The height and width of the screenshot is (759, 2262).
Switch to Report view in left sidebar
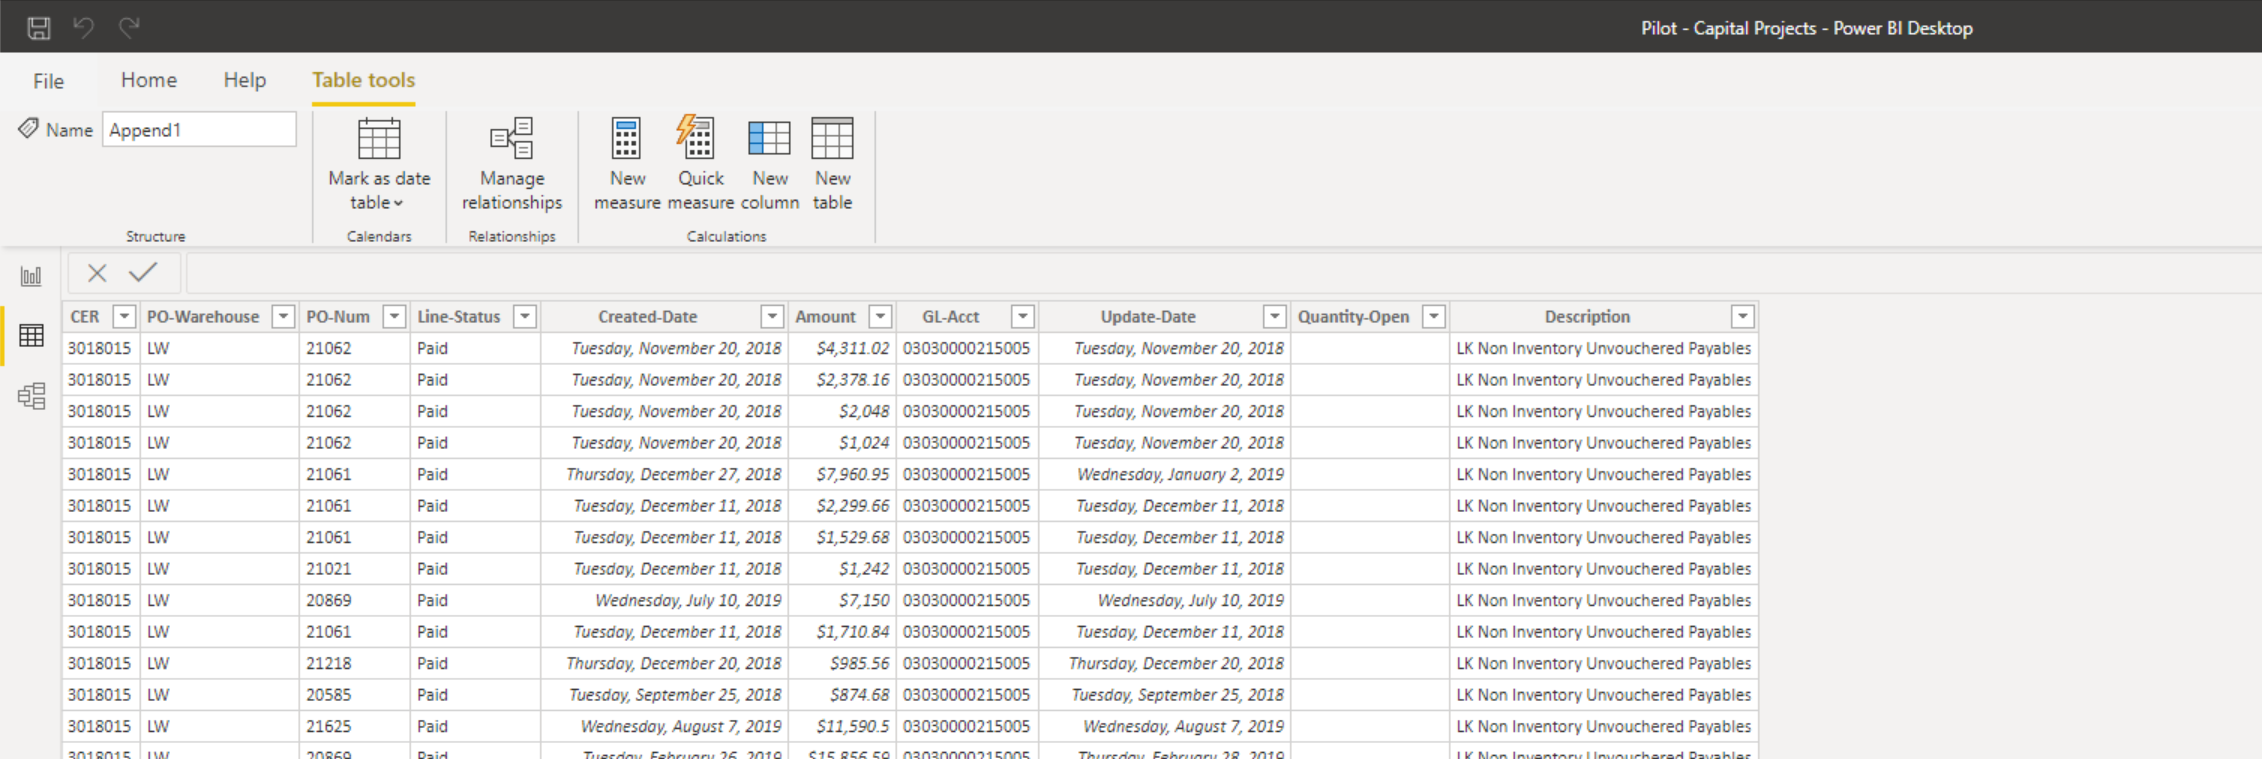coord(31,276)
